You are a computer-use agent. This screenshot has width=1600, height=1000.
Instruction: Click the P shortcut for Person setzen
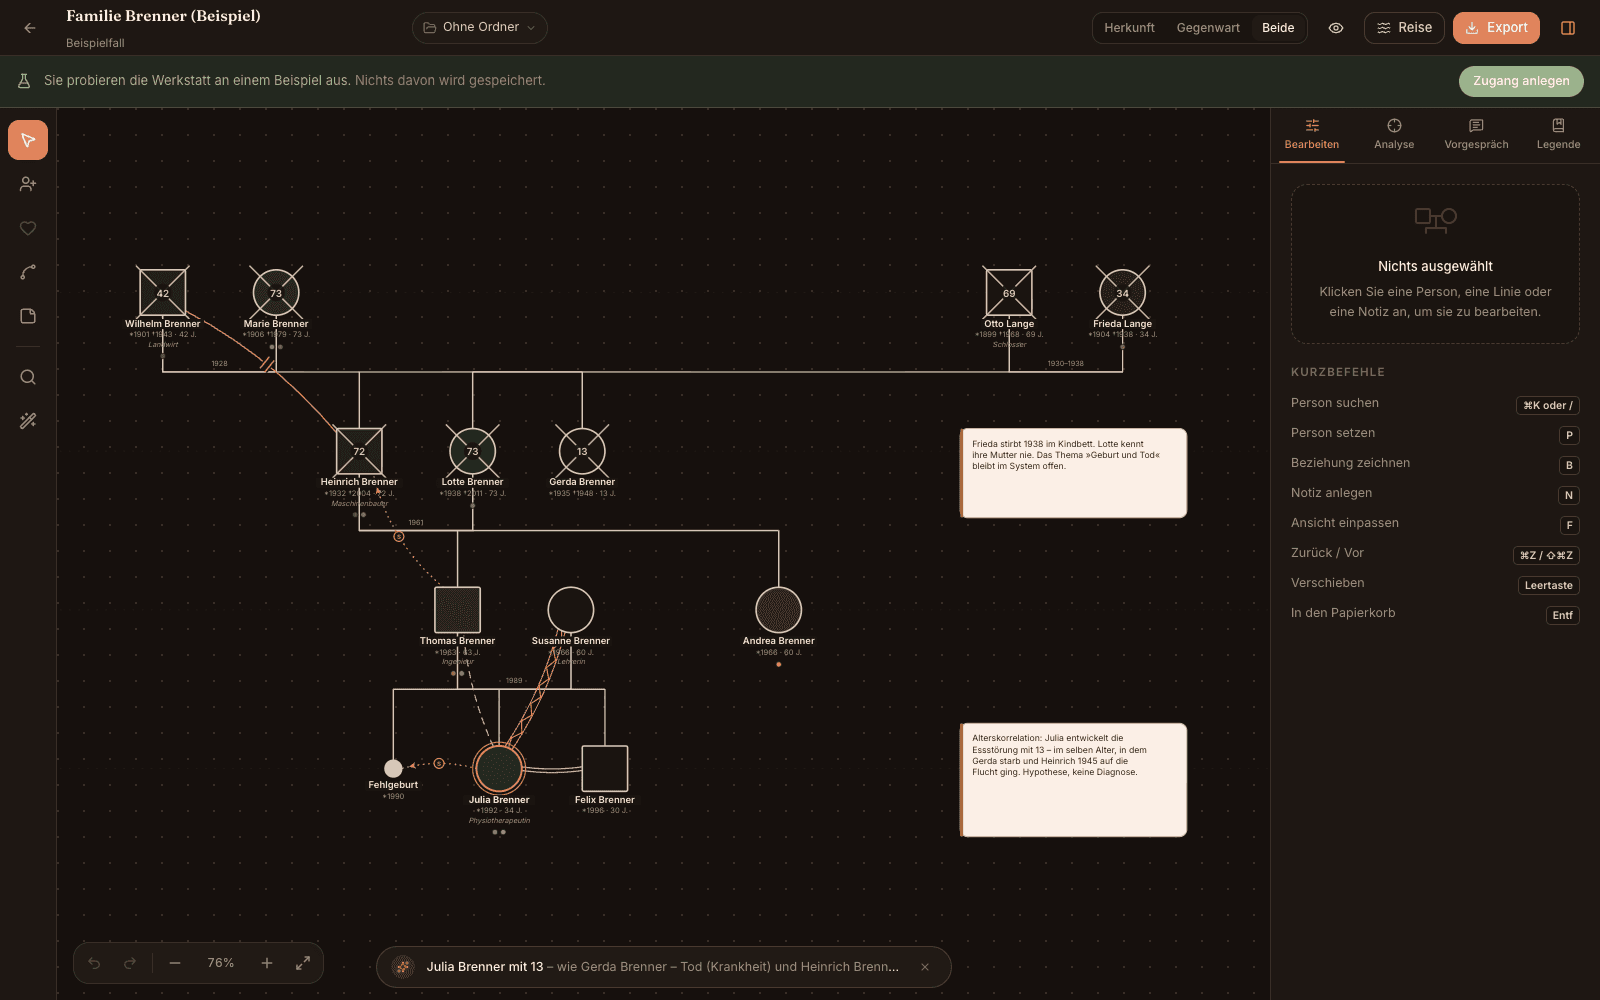pos(1569,435)
